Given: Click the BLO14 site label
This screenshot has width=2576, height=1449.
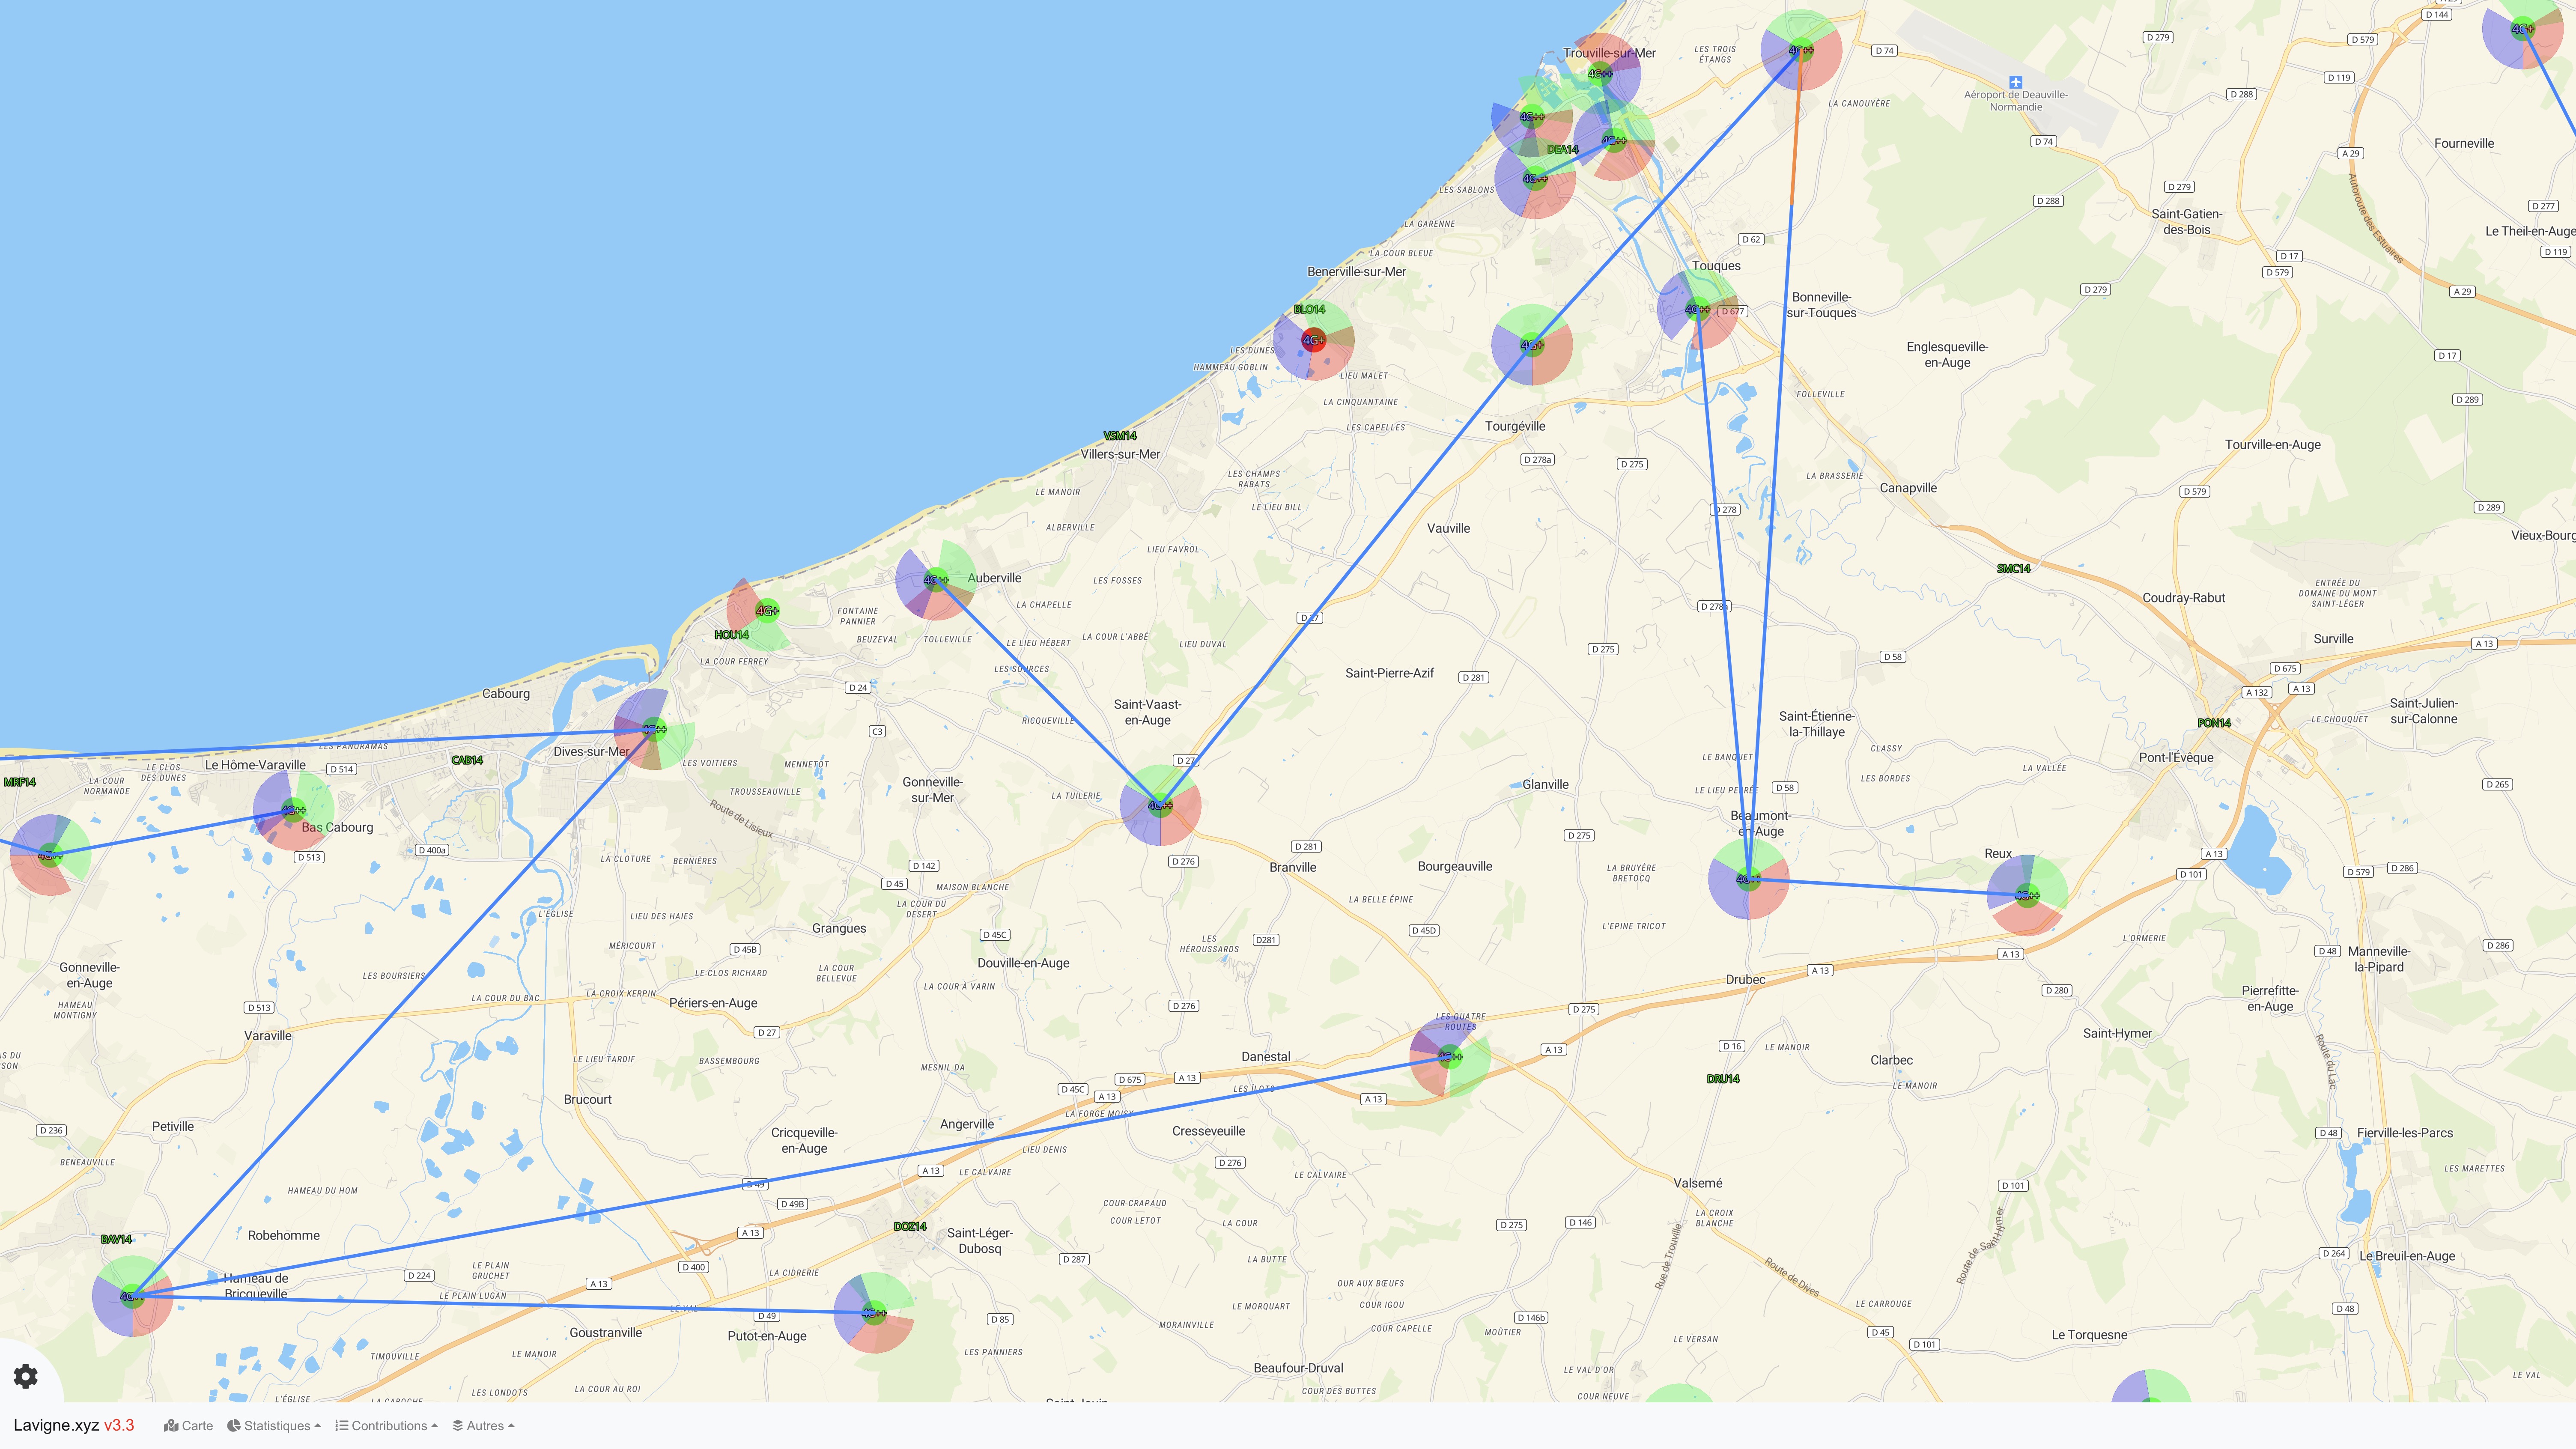Looking at the screenshot, I should coord(1309,309).
